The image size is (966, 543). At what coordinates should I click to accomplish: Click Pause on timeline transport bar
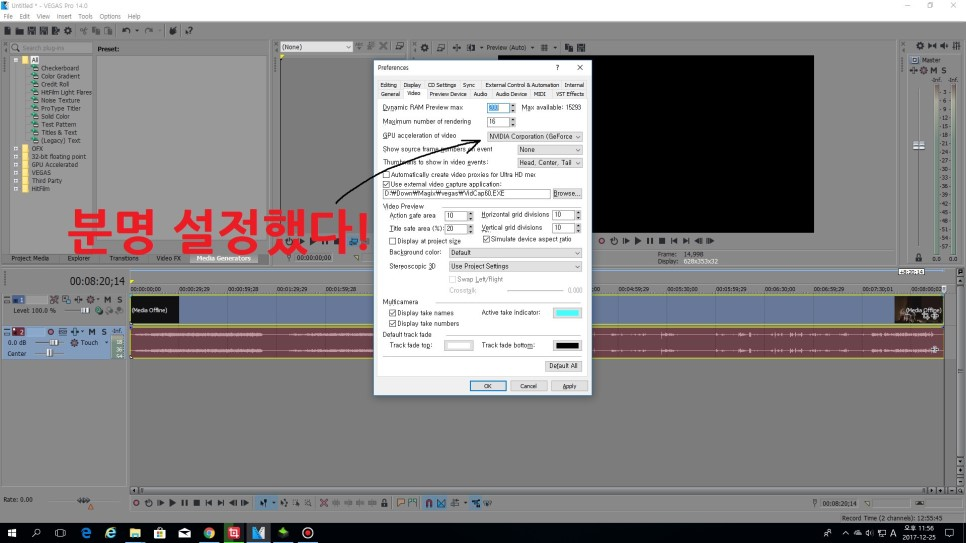click(184, 503)
